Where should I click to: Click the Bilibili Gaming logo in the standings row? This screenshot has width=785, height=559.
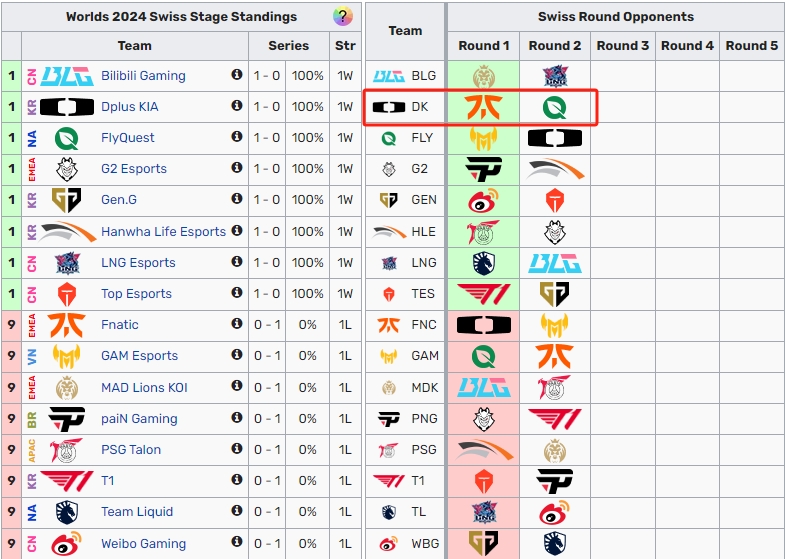(67, 76)
